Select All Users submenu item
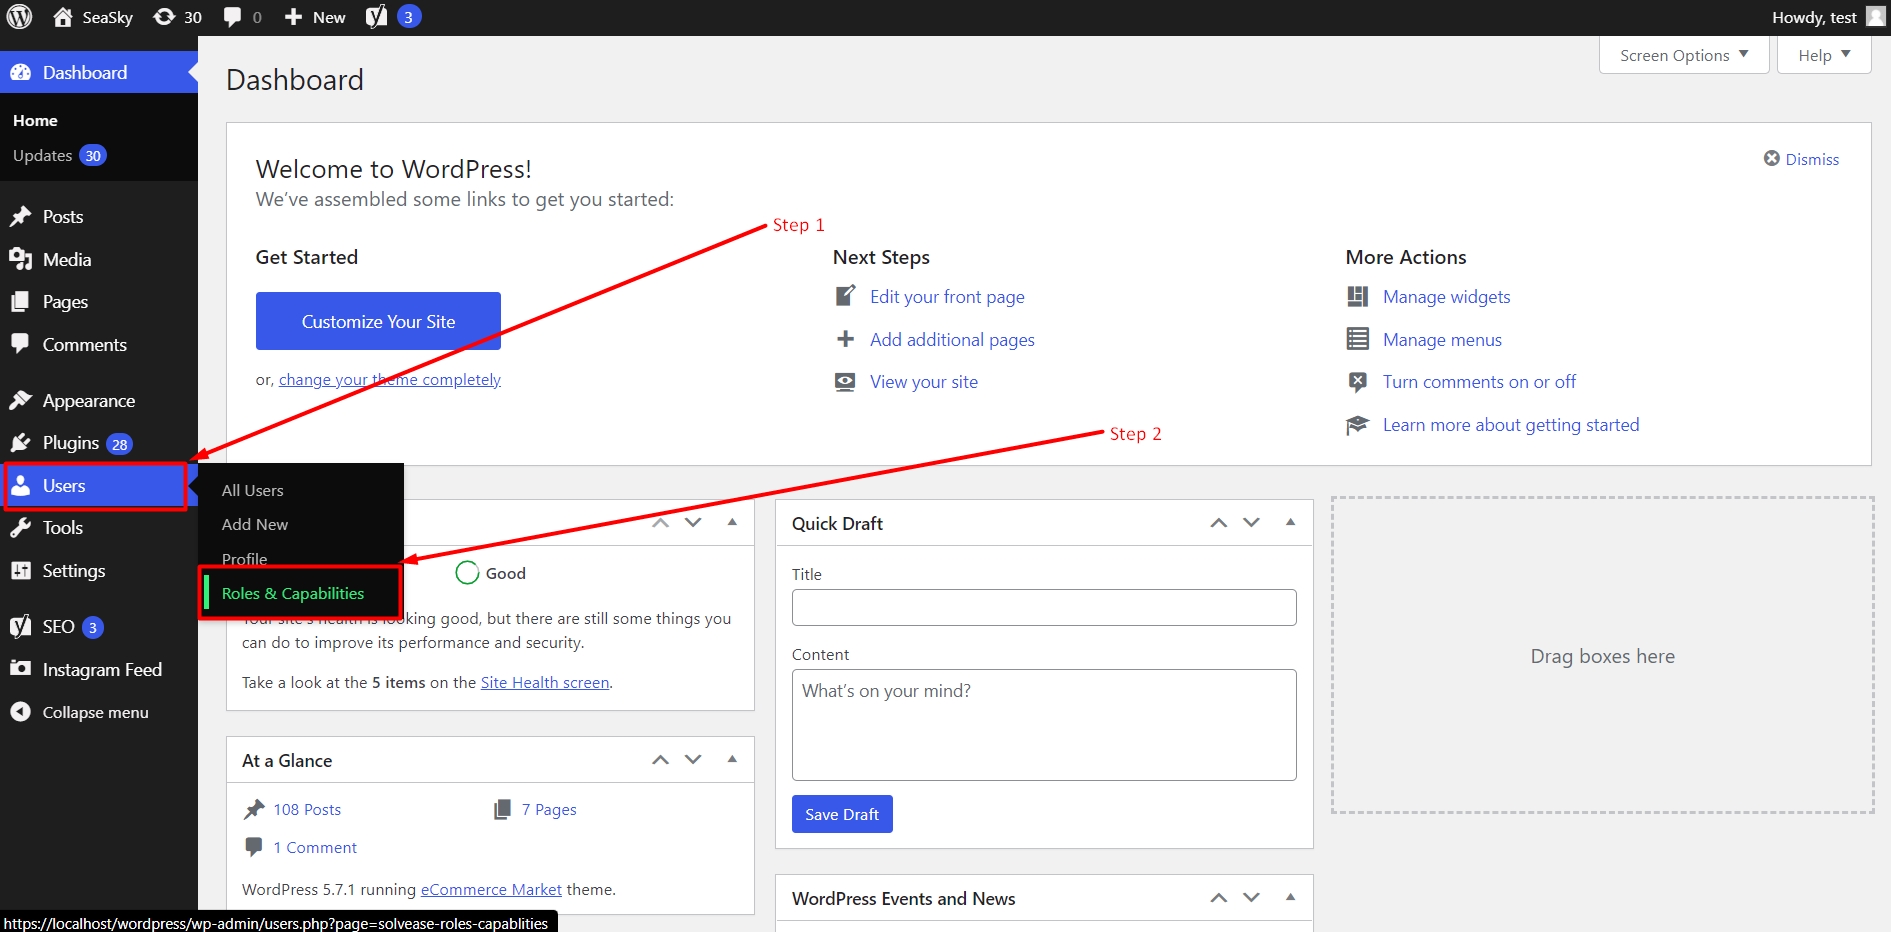This screenshot has height=932, width=1891. pyautogui.click(x=252, y=490)
